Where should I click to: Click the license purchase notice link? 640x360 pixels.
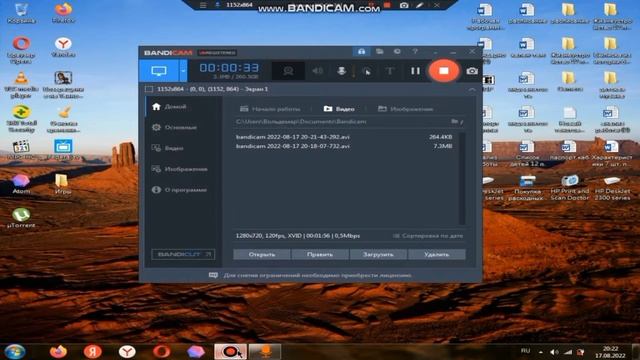[x=317, y=276]
